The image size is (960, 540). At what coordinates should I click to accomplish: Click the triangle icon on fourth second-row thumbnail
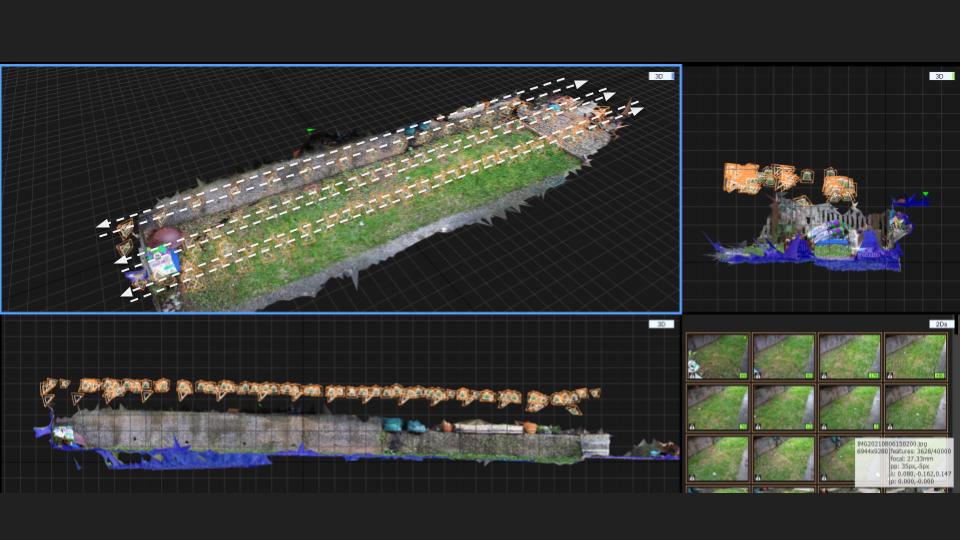click(x=891, y=426)
